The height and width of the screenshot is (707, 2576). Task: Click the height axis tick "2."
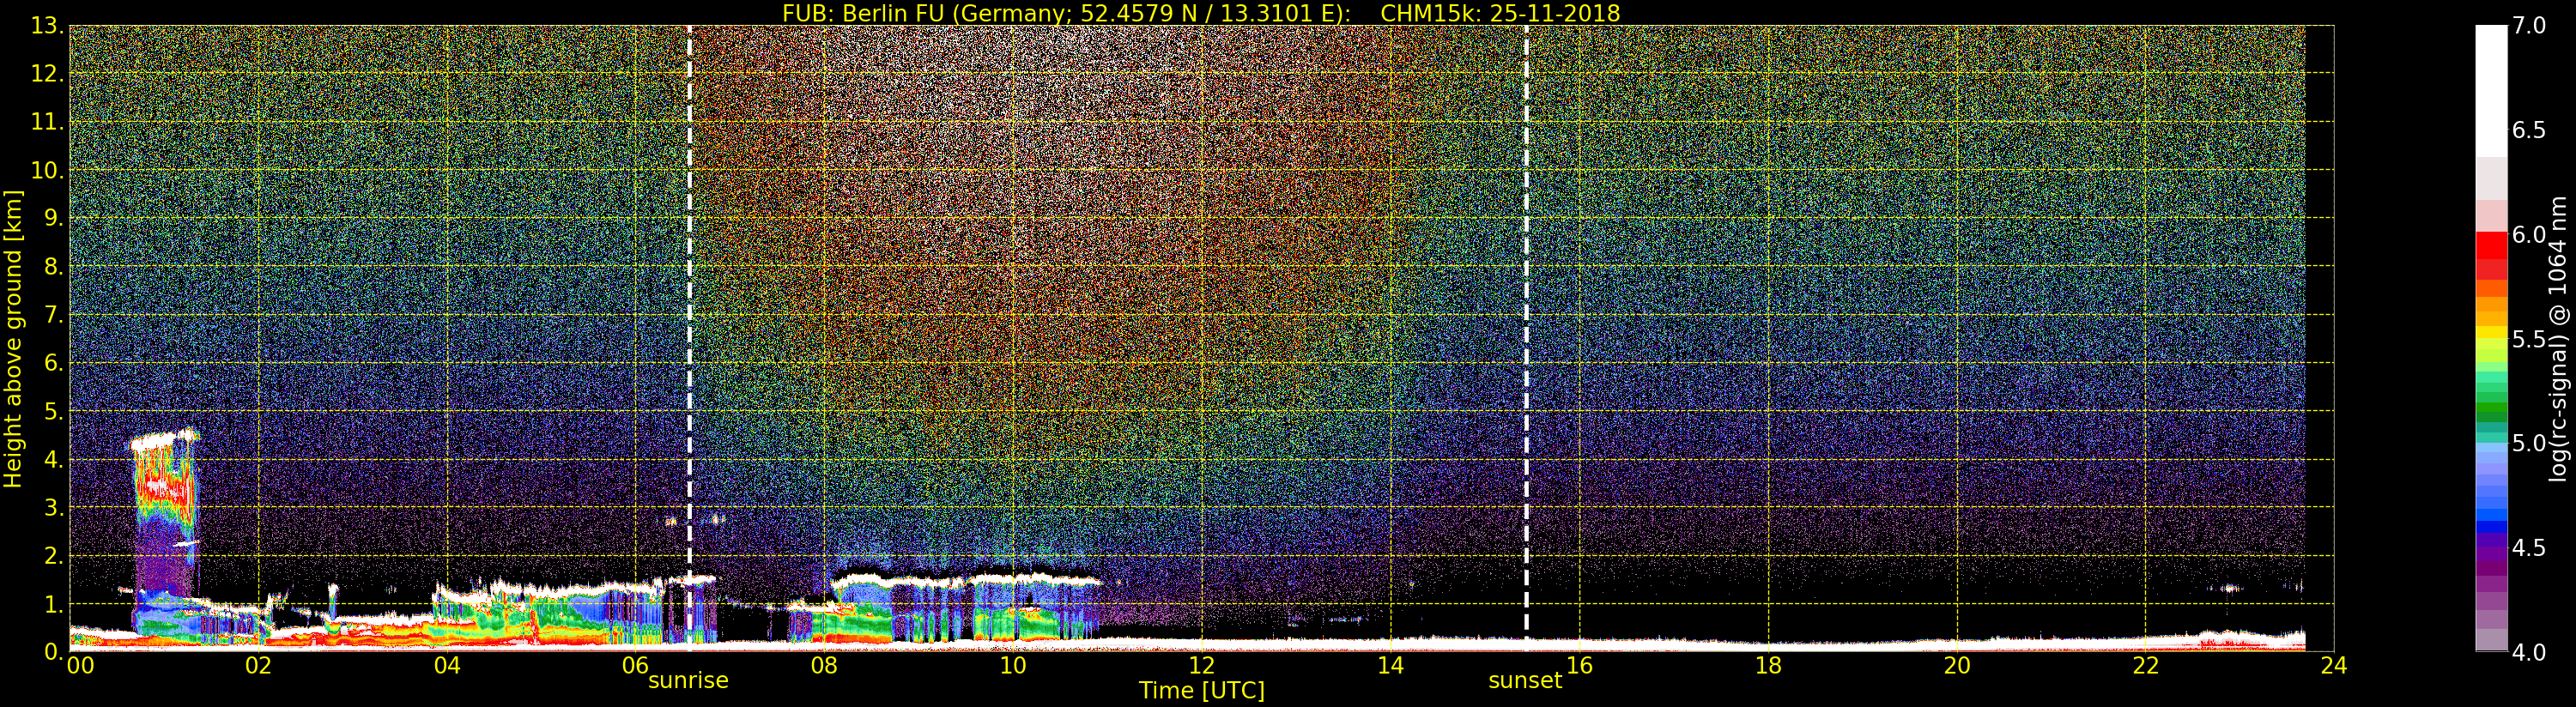54,555
